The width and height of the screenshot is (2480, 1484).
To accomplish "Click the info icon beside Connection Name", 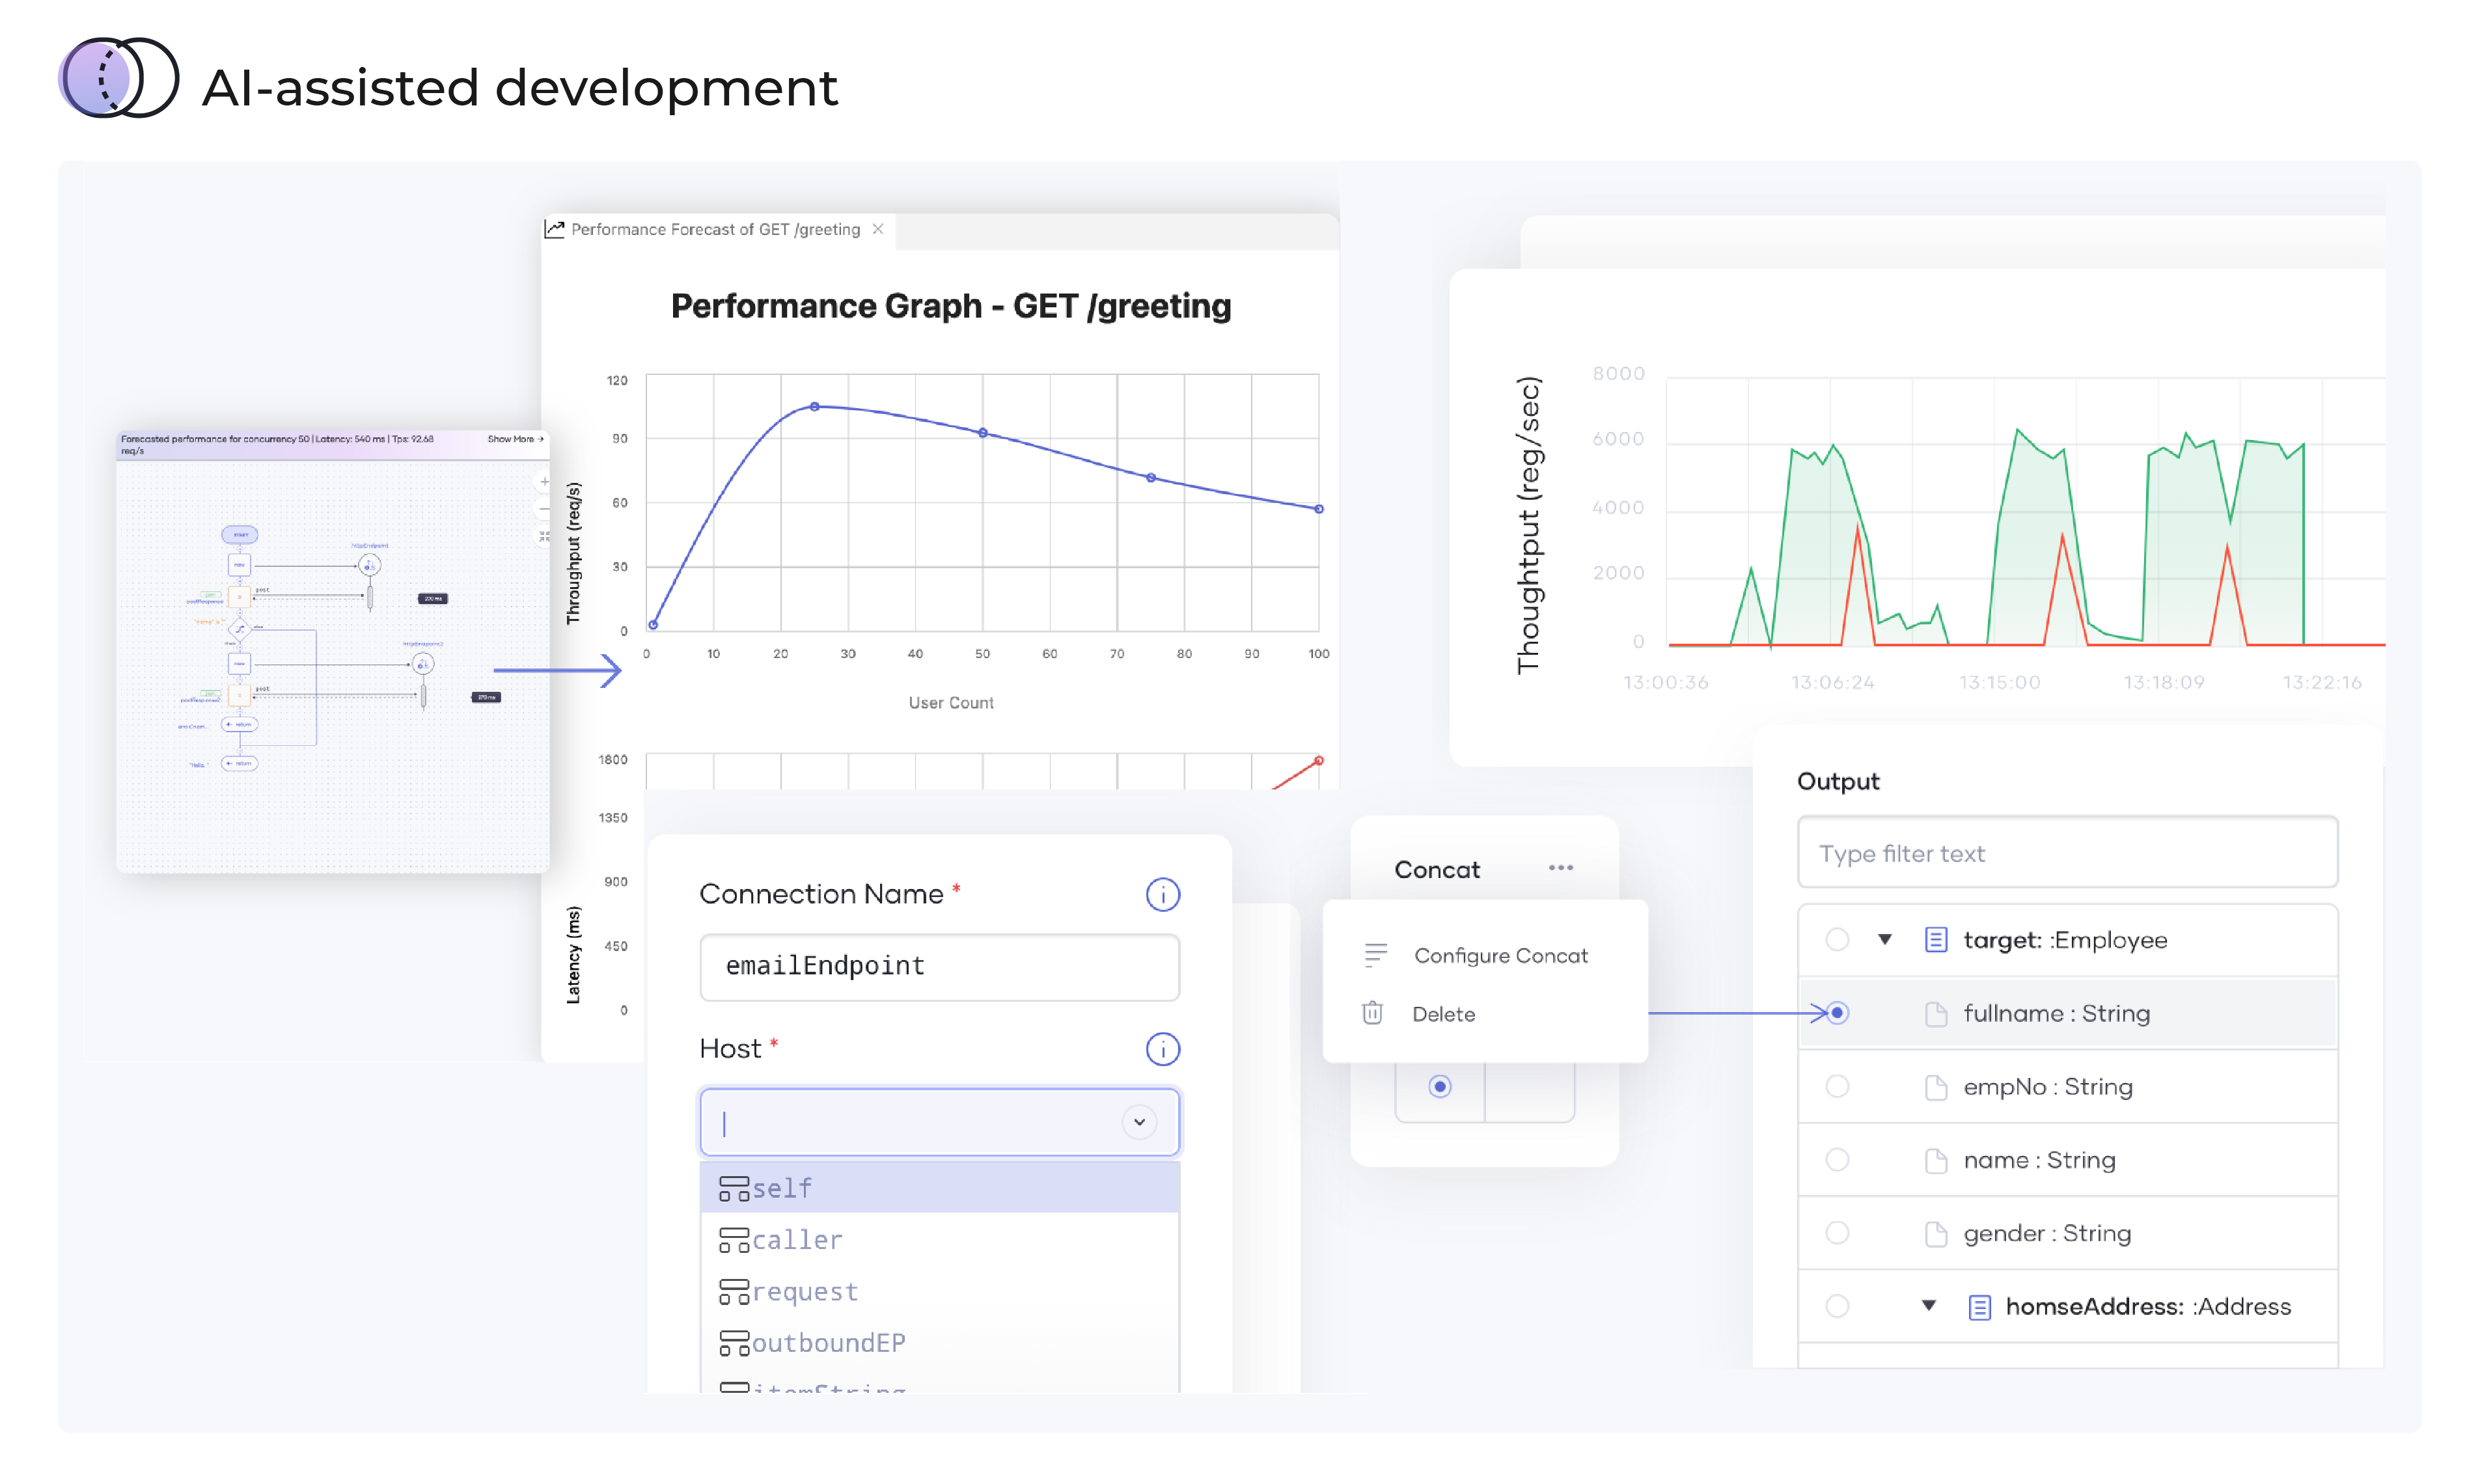I will click(x=1162, y=894).
